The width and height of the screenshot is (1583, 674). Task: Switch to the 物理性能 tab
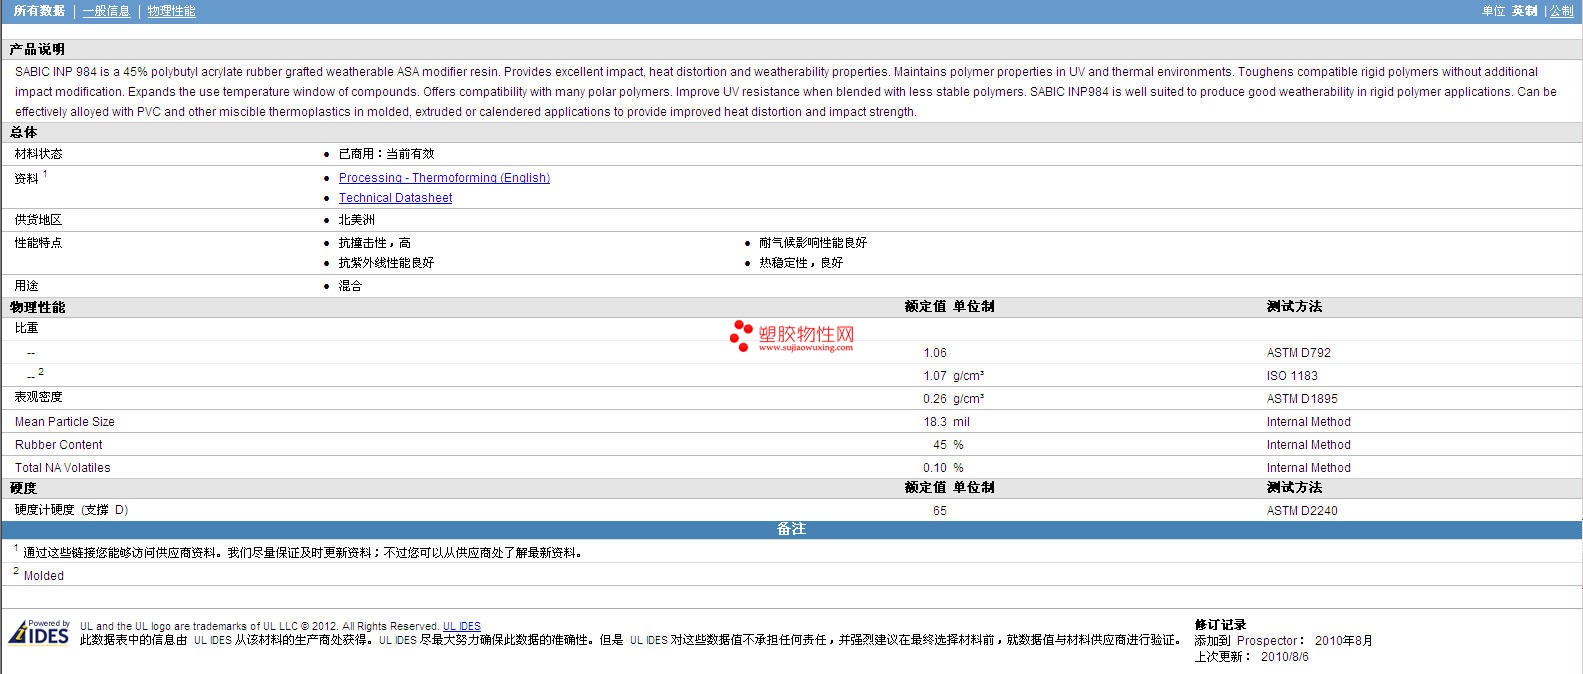click(x=171, y=11)
